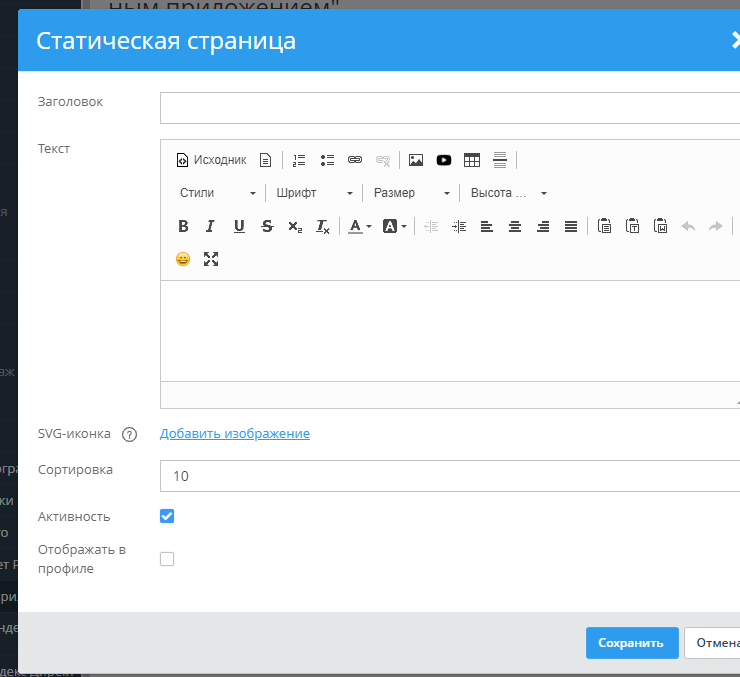740x677 pixels.
Task: Open the Размер size dropdown
Action: [x=412, y=193]
